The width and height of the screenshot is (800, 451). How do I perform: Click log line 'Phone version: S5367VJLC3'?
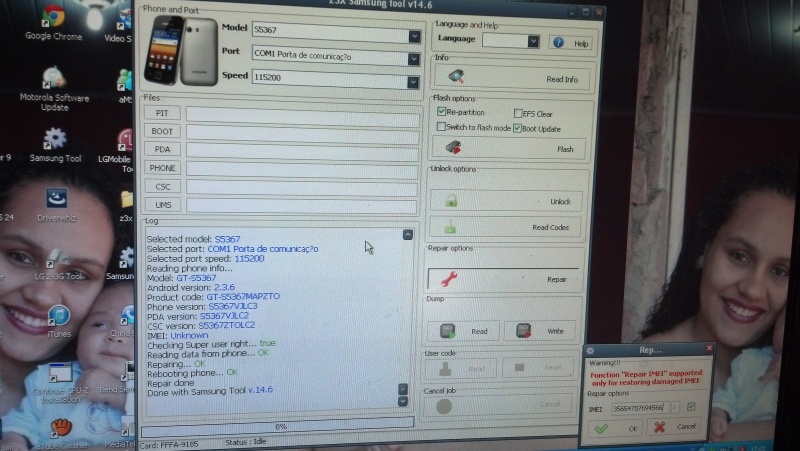203,307
